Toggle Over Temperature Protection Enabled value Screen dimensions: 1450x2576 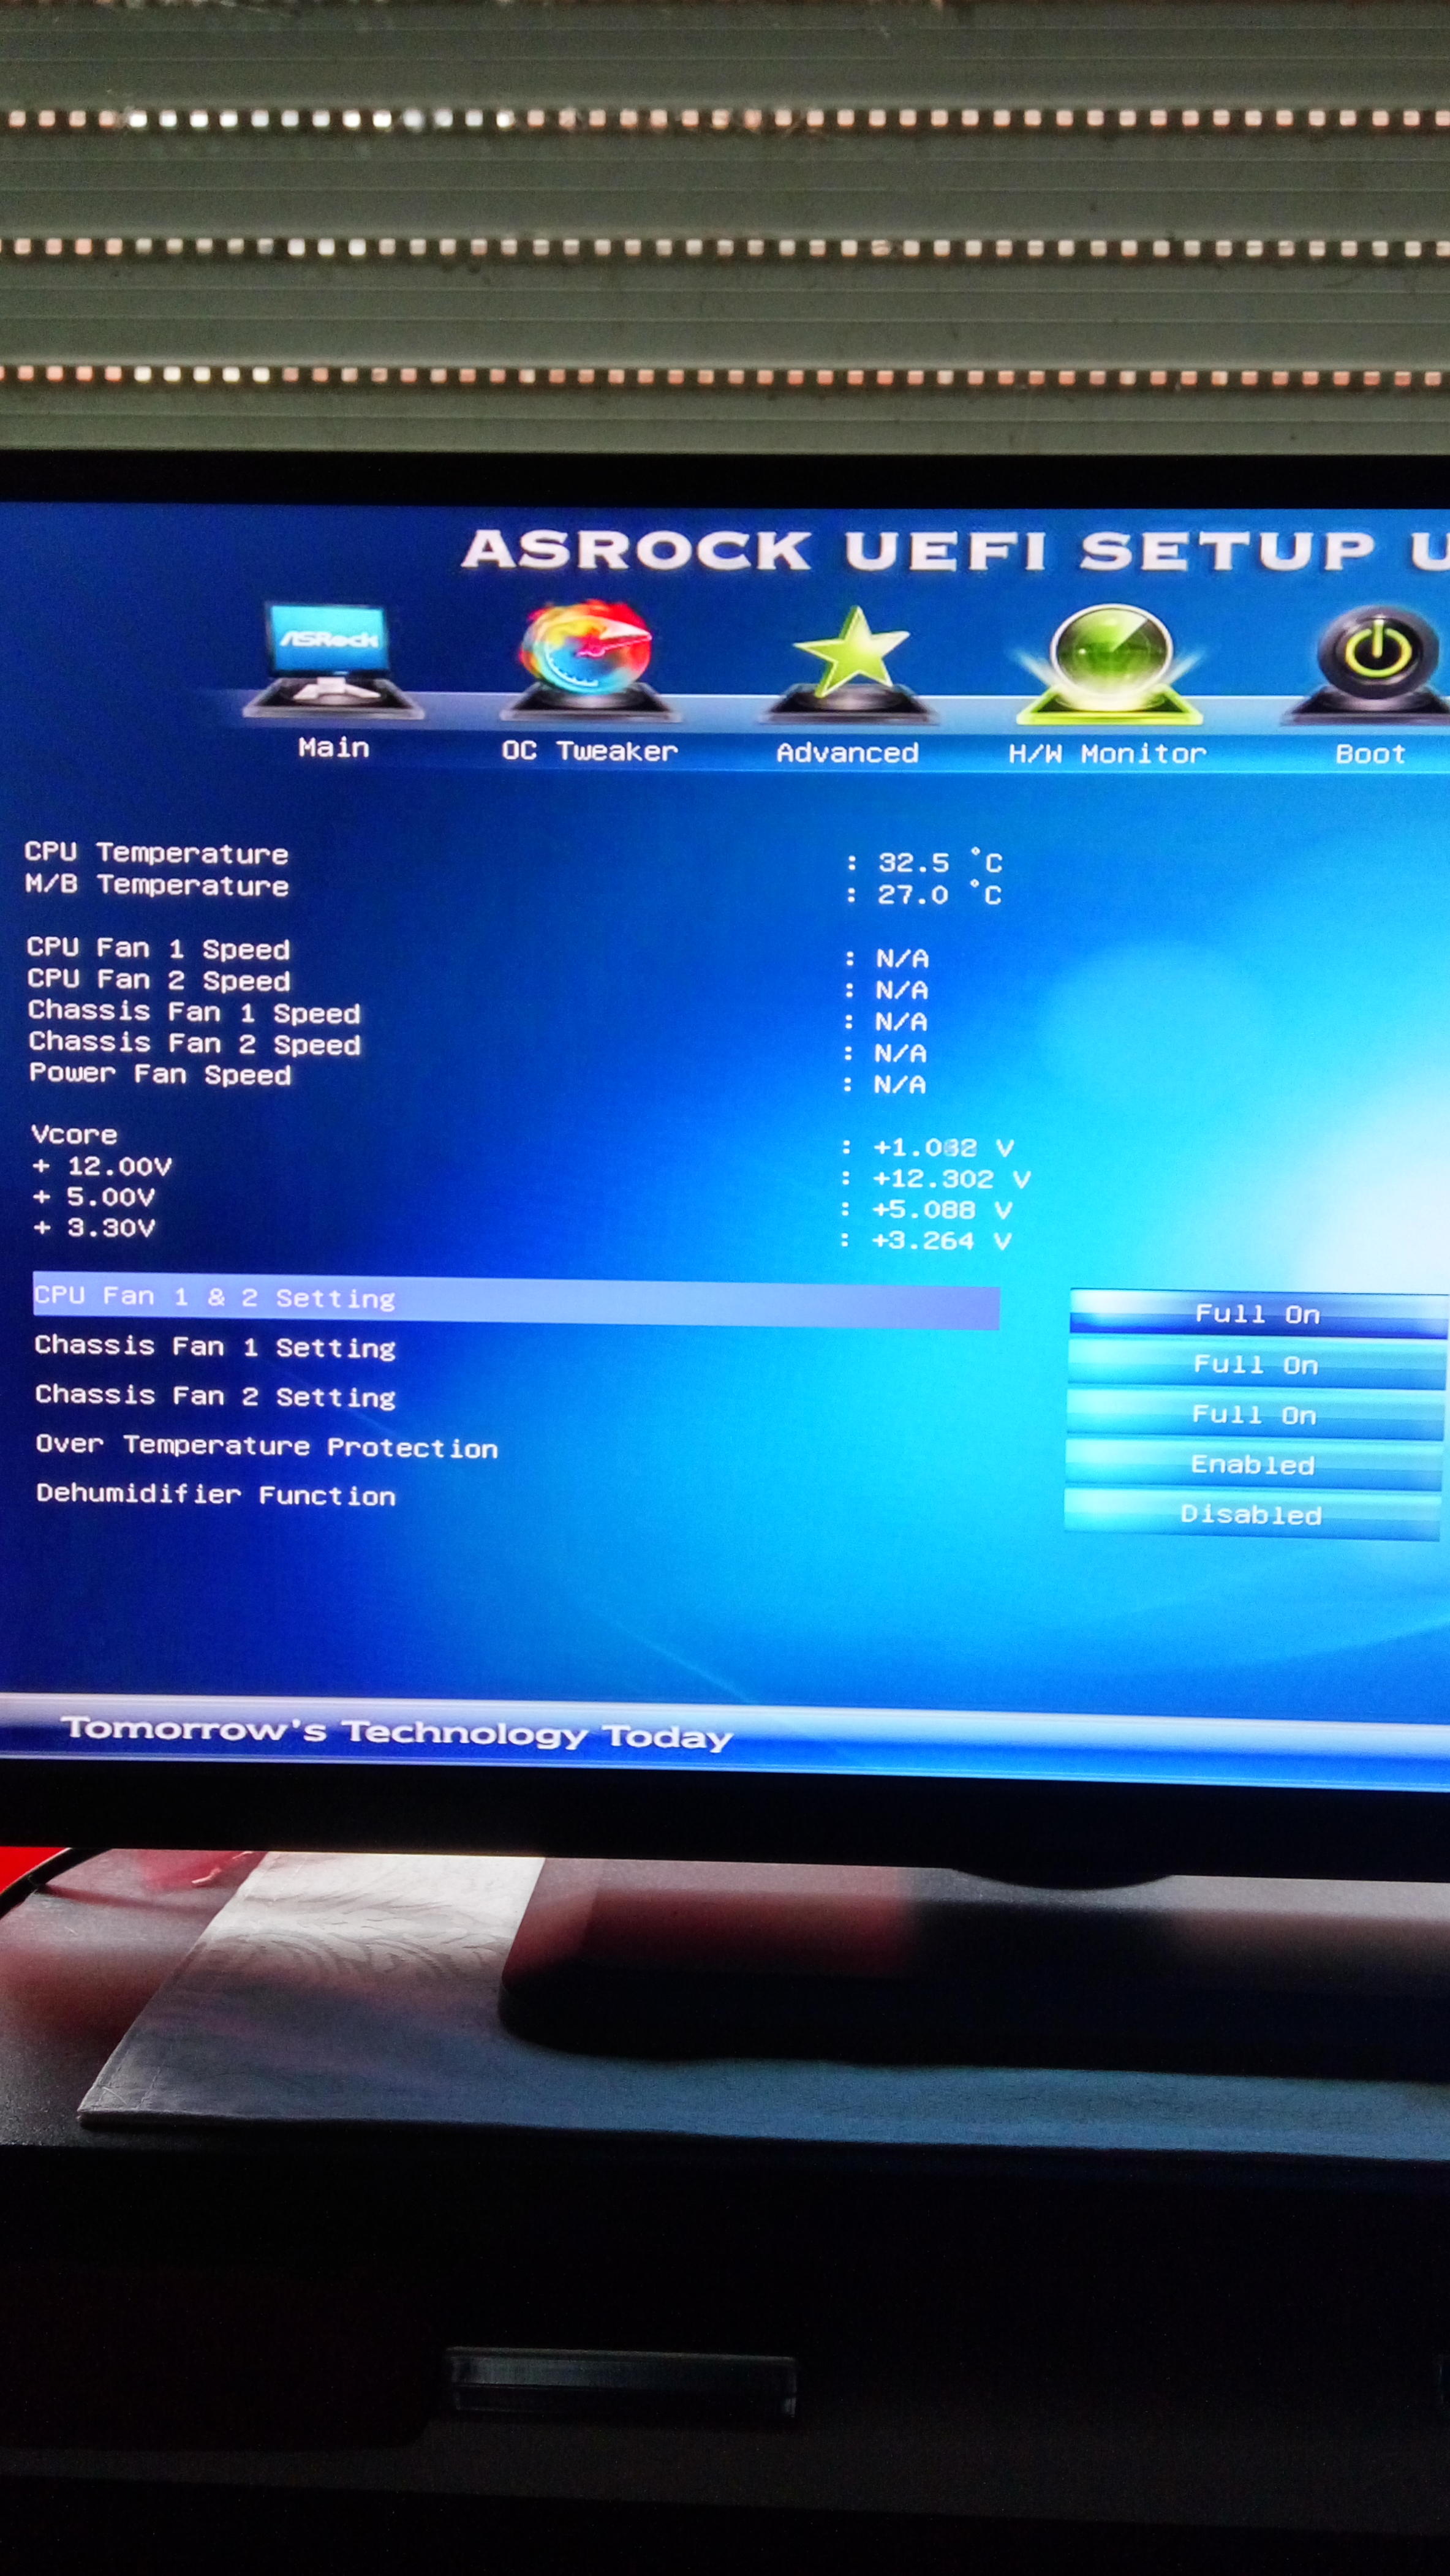(1252, 1465)
